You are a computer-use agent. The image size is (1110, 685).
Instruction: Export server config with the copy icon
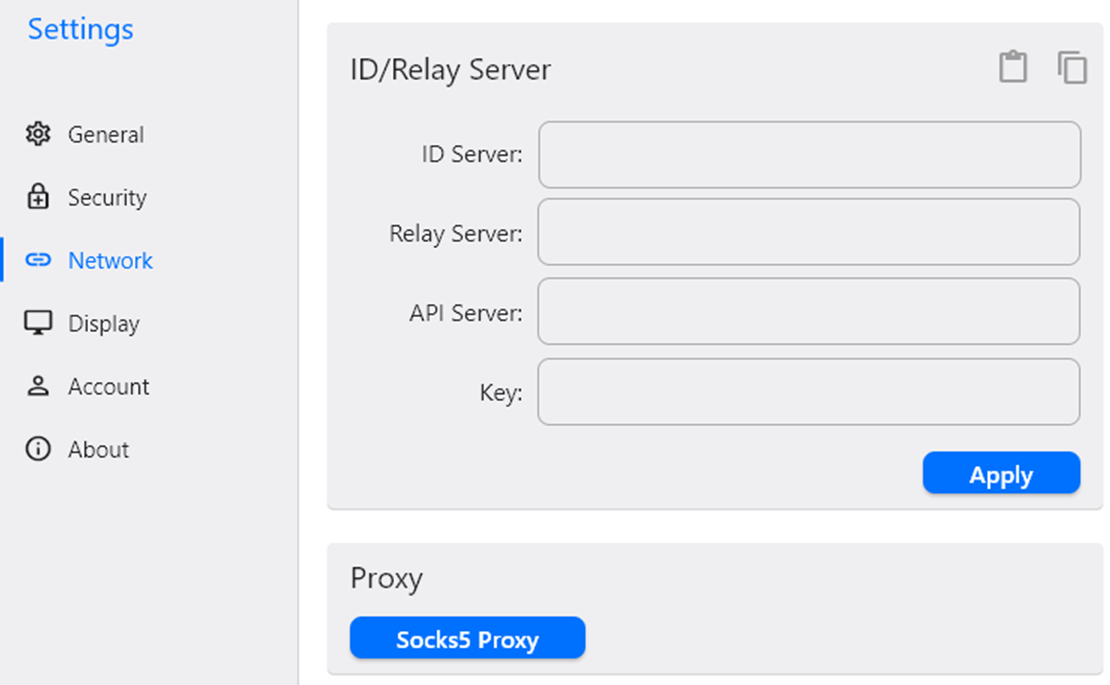coord(1072,67)
